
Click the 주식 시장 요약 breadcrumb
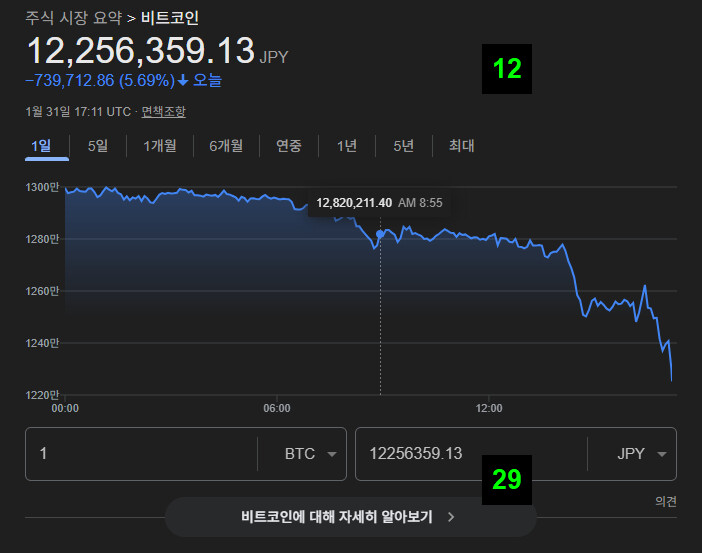[x=73, y=18]
